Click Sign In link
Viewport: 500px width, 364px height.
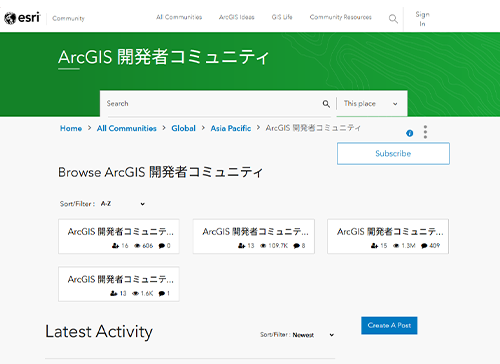click(422, 19)
